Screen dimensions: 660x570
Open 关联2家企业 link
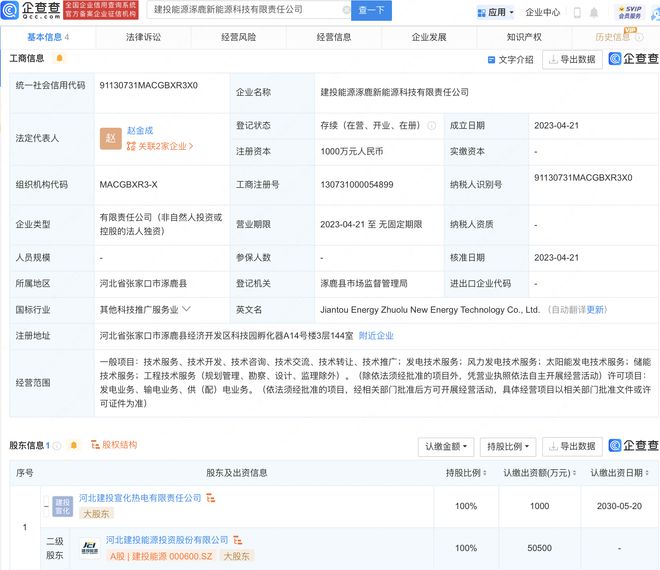pos(160,146)
